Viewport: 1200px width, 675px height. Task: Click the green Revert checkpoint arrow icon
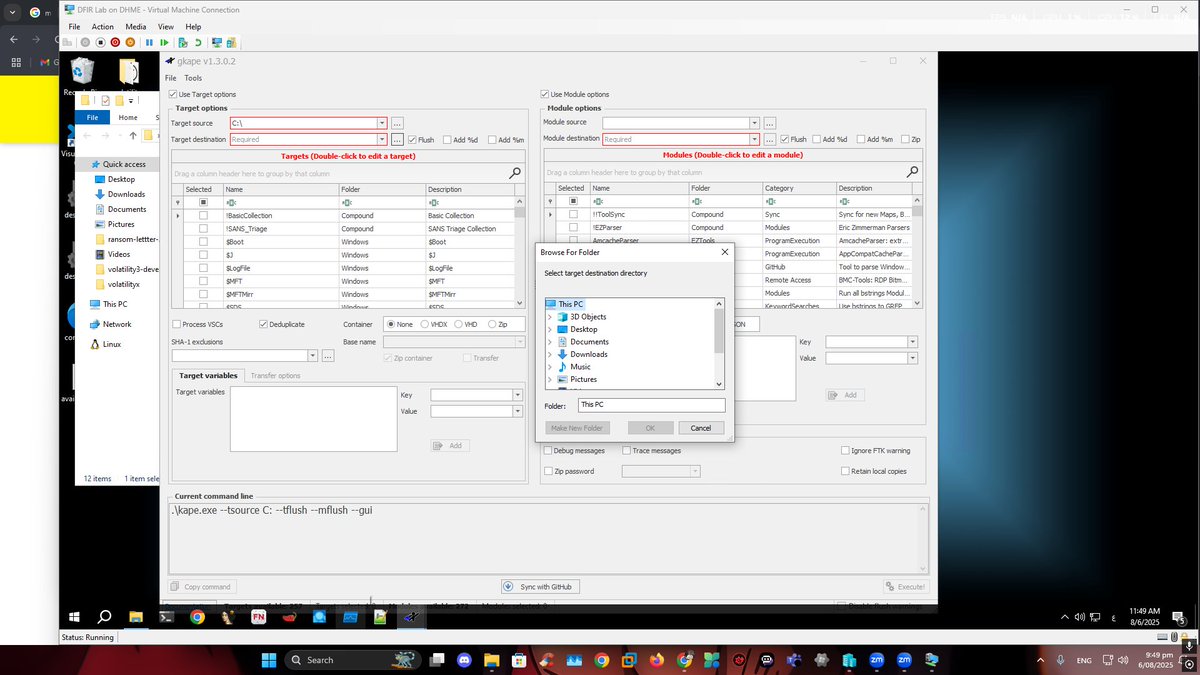coord(198,42)
